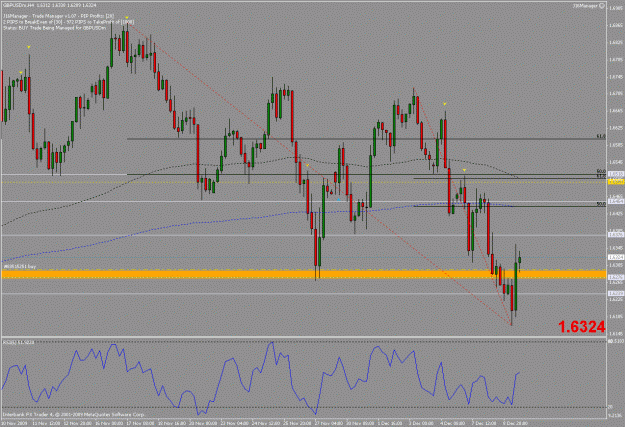This screenshot has height=427, width=625.
Task: Click the 'Status: BUY Trade Being Managed' line
Action: click(x=55, y=28)
